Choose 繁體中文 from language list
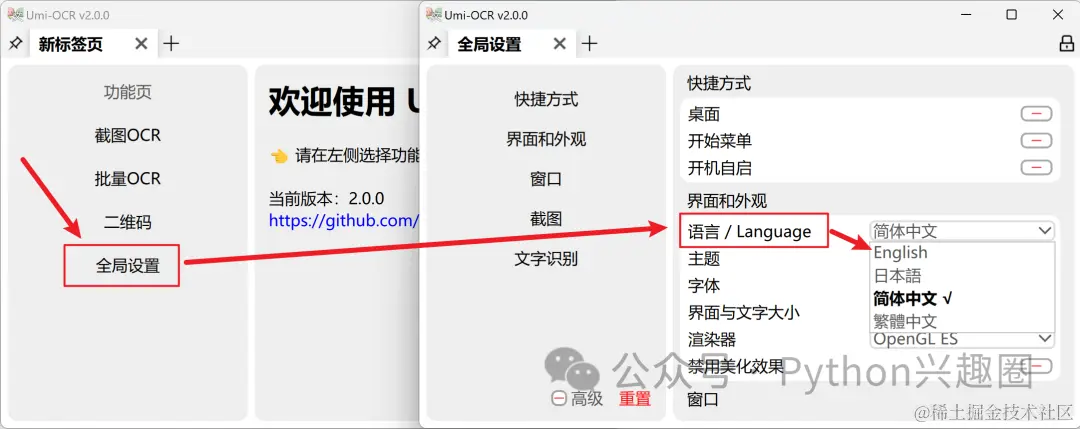 tap(962, 321)
